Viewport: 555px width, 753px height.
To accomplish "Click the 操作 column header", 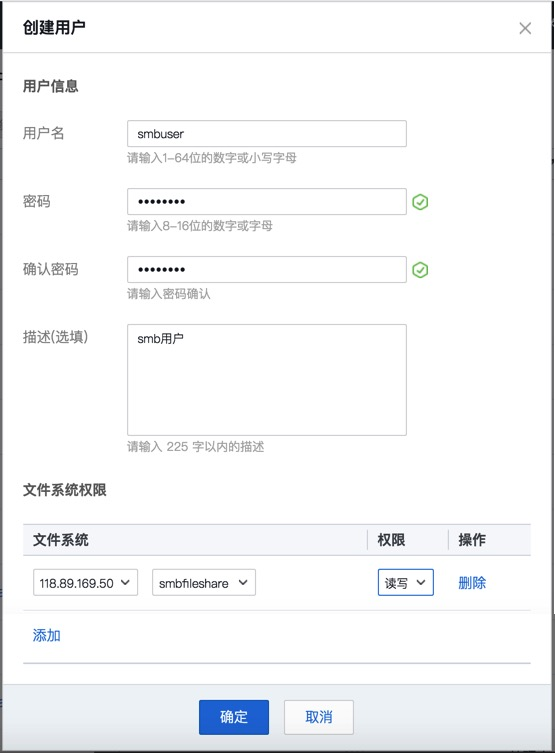I will tap(472, 540).
